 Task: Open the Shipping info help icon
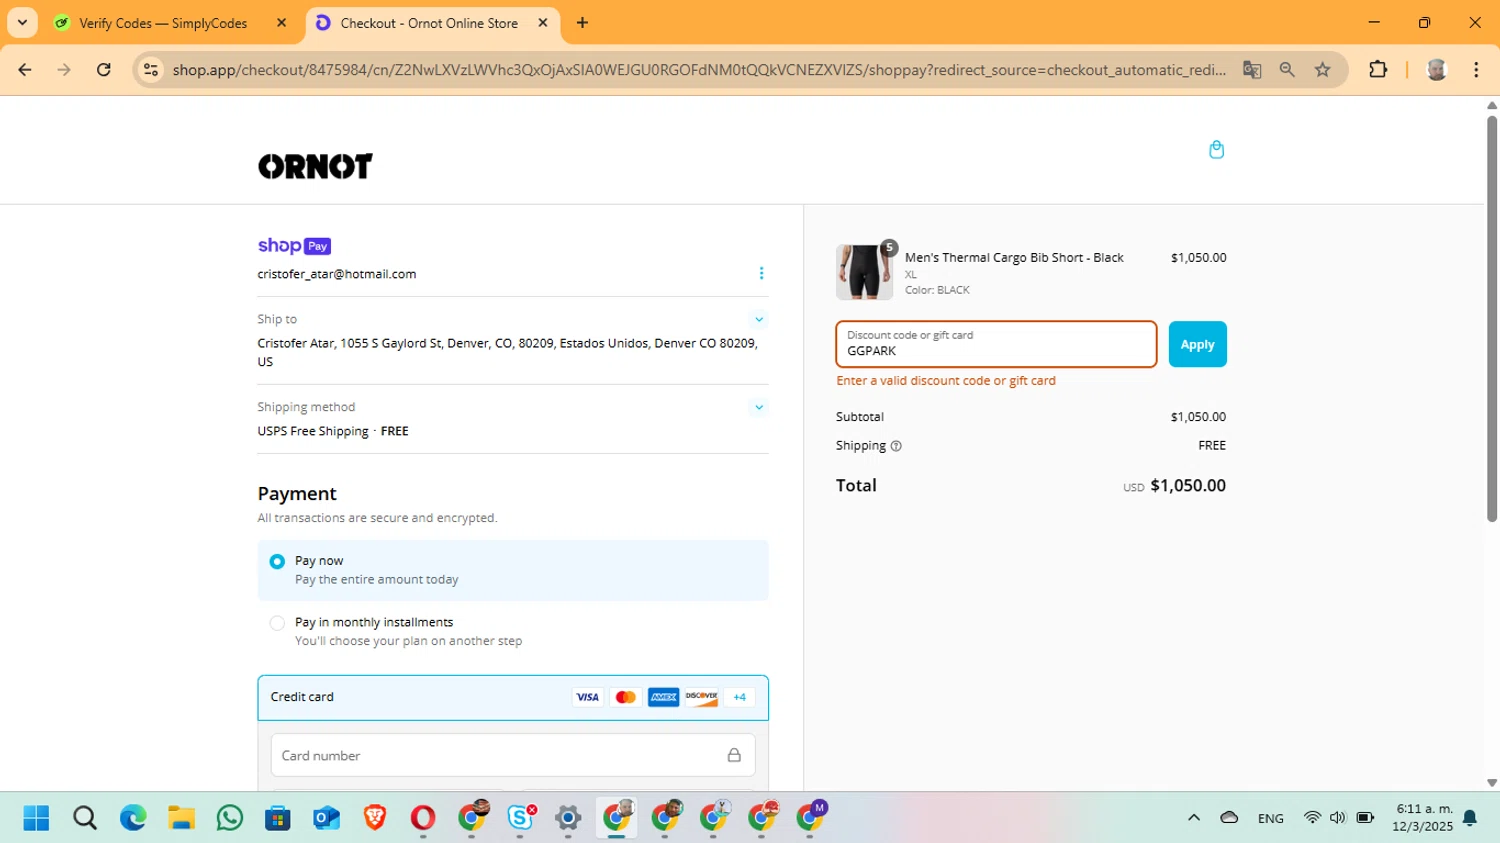(896, 446)
